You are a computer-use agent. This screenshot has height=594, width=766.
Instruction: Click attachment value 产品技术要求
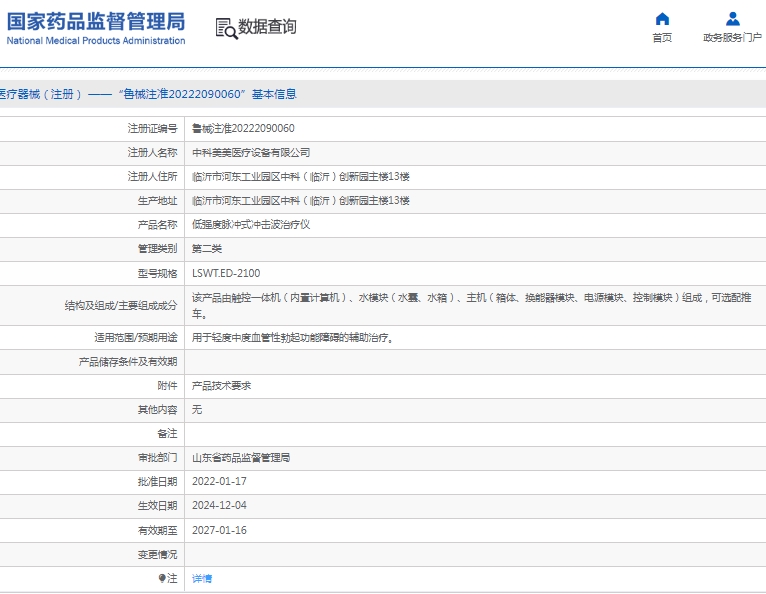click(x=221, y=386)
